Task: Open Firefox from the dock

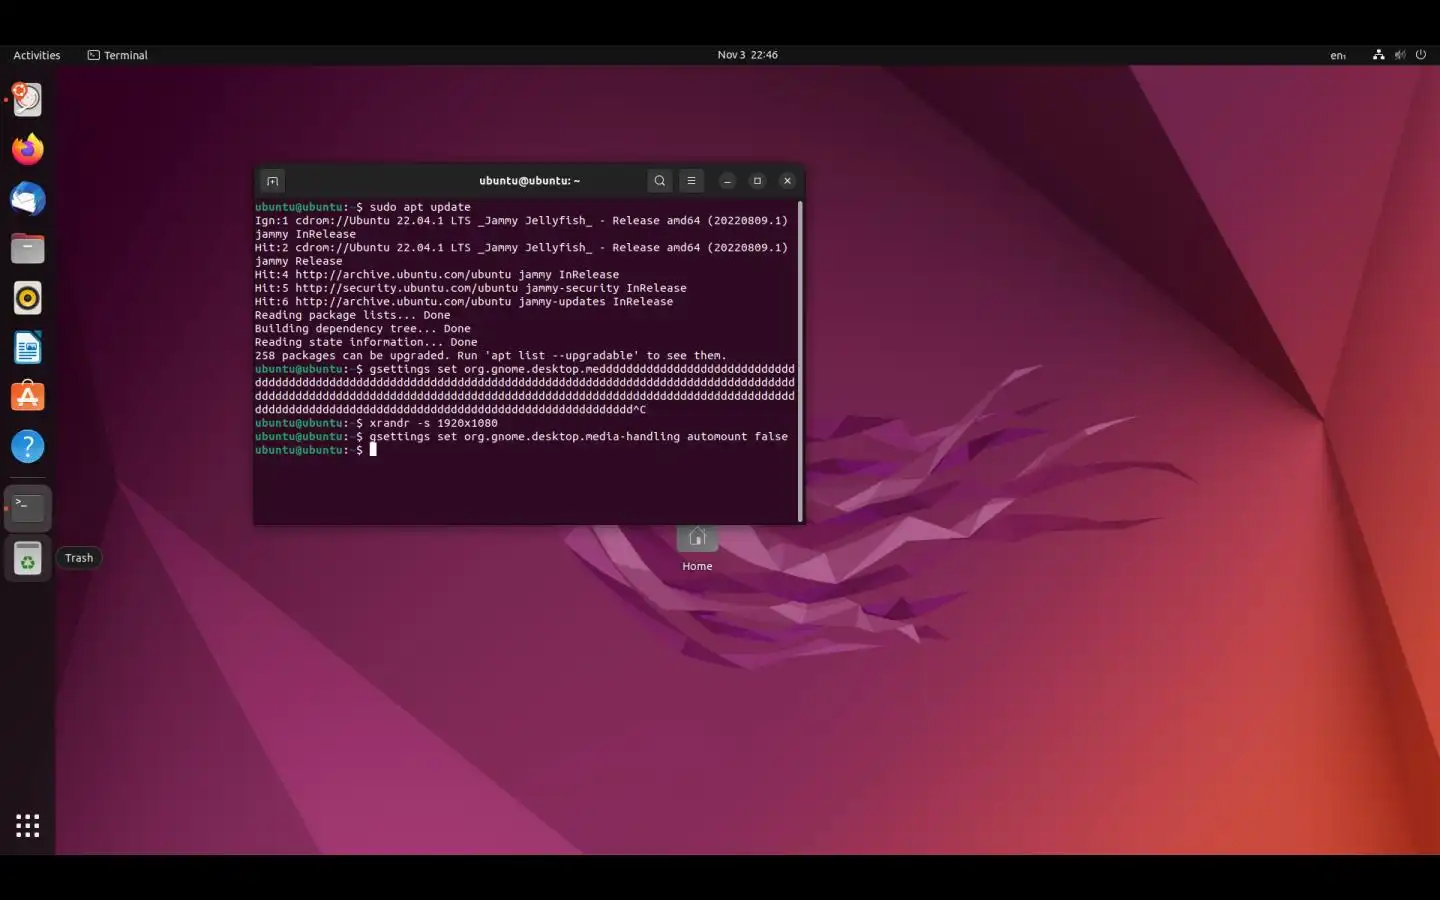Action: [x=28, y=149]
